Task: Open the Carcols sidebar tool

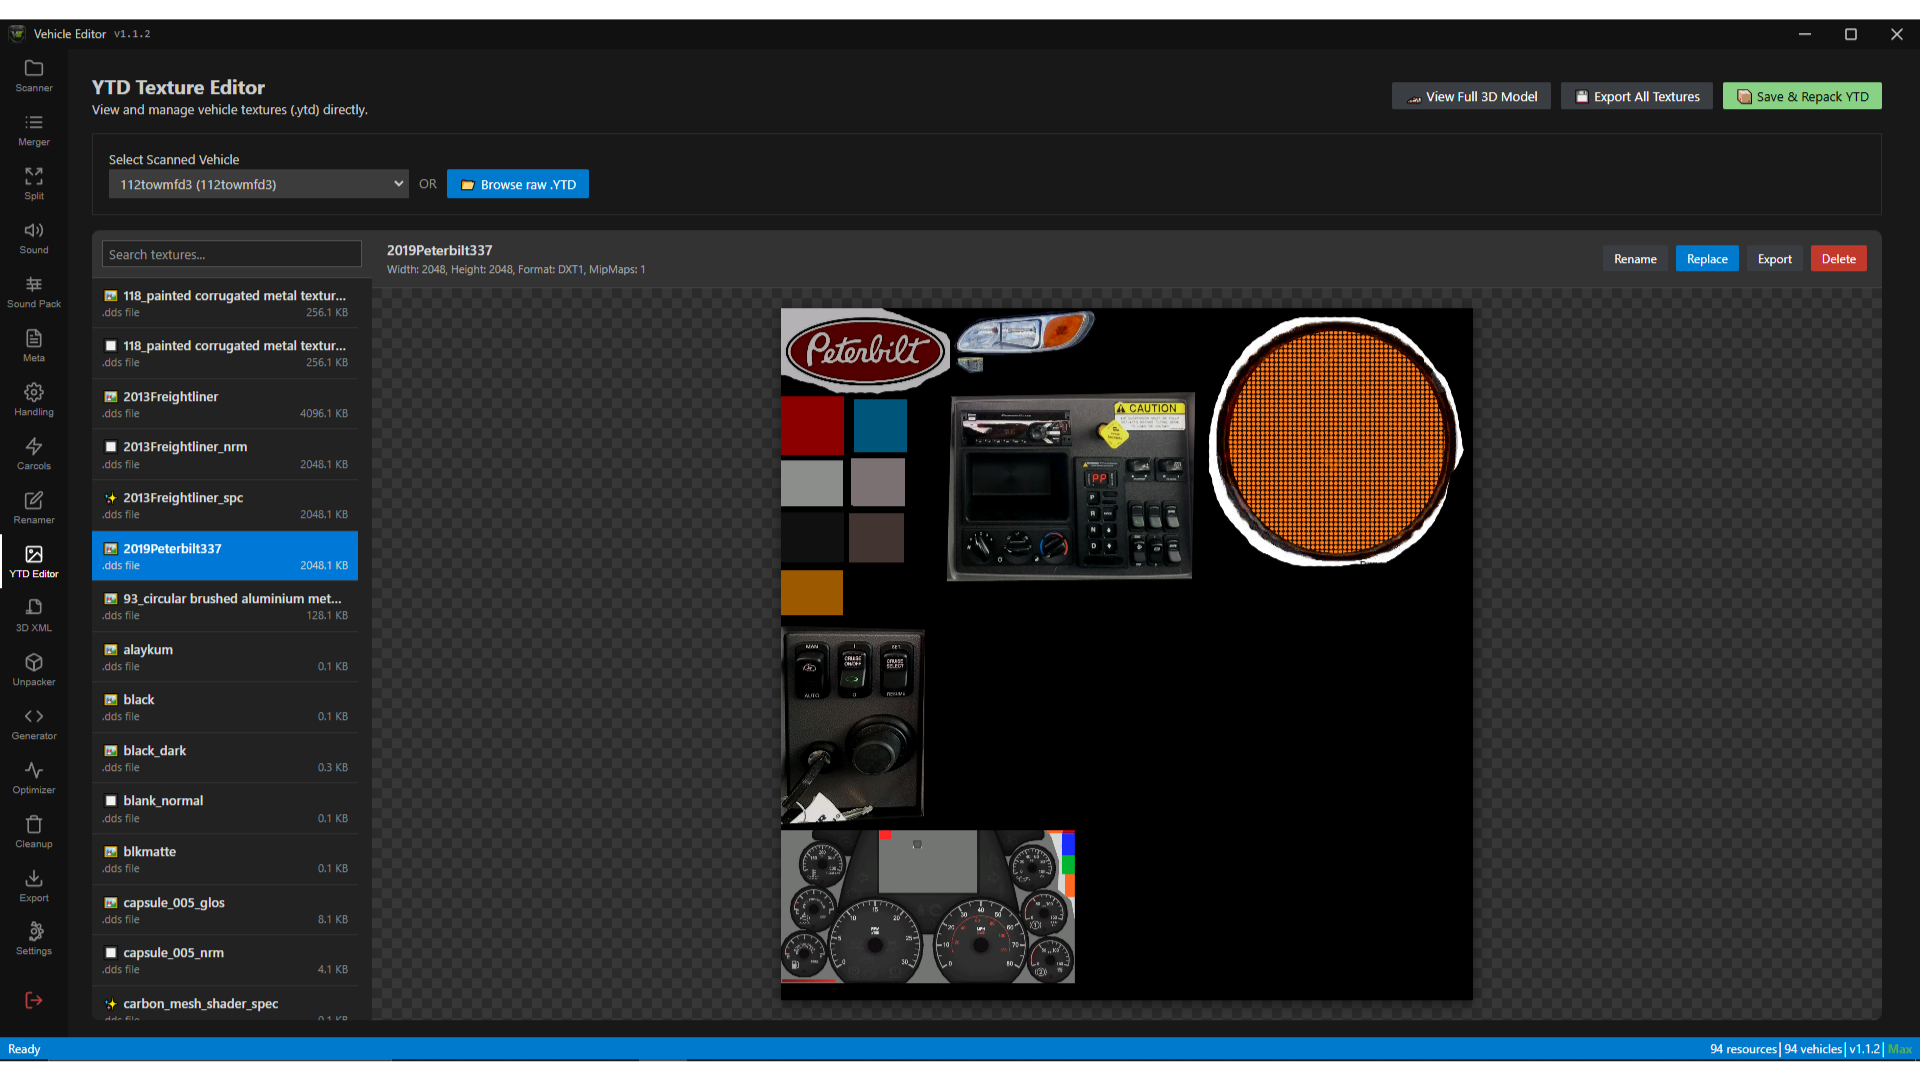Action: click(x=34, y=454)
